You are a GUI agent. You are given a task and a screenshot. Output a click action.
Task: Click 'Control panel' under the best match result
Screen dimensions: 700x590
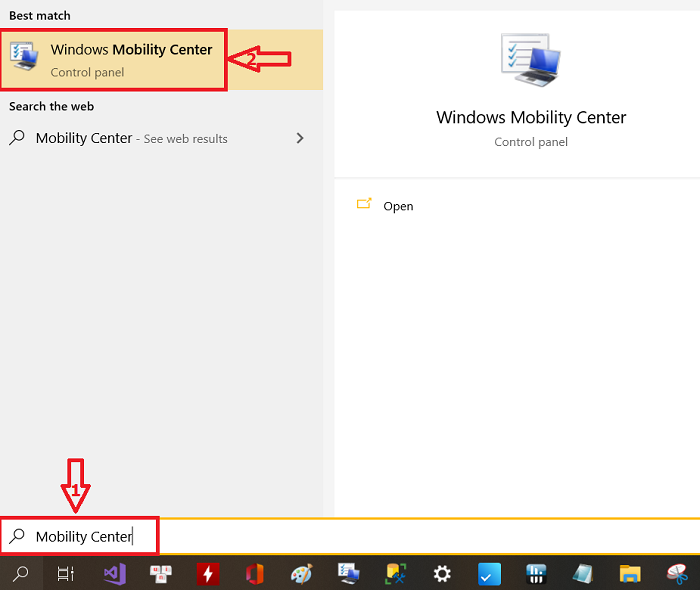[x=88, y=72]
